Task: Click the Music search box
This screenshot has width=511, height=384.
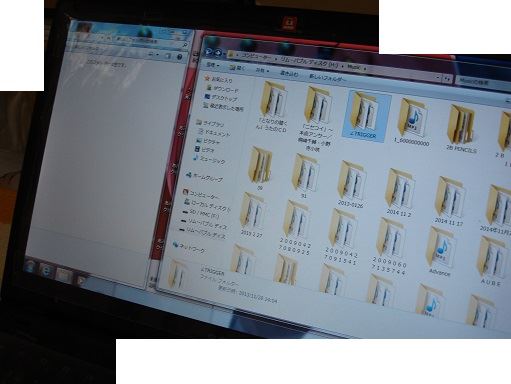Action: [483, 81]
